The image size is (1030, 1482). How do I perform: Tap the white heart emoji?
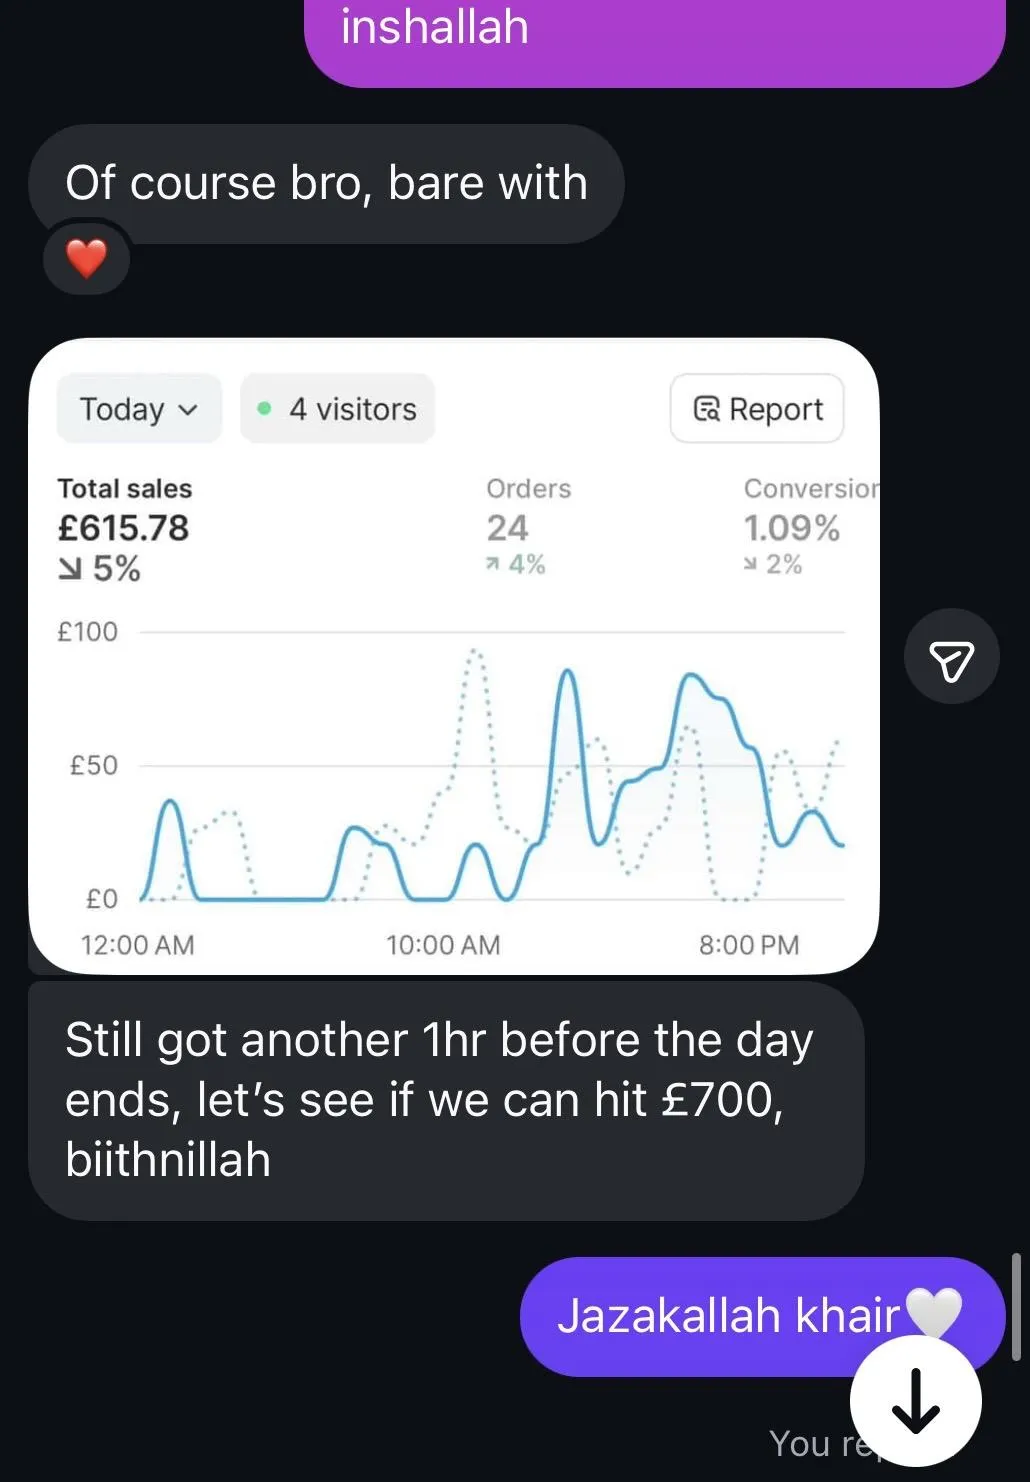(x=932, y=1311)
